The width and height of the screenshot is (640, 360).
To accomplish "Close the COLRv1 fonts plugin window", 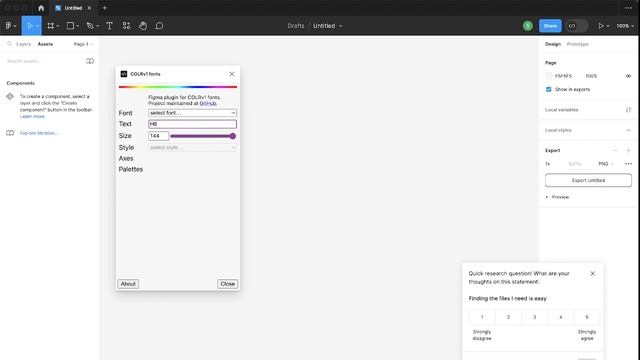I will [x=232, y=74].
